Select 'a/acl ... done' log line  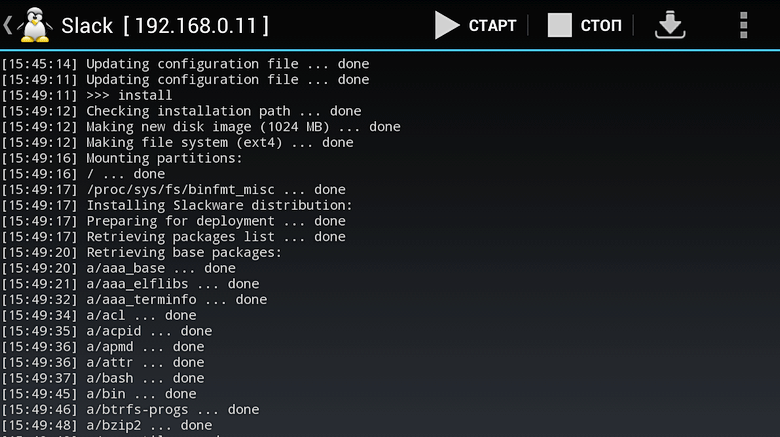(x=98, y=315)
